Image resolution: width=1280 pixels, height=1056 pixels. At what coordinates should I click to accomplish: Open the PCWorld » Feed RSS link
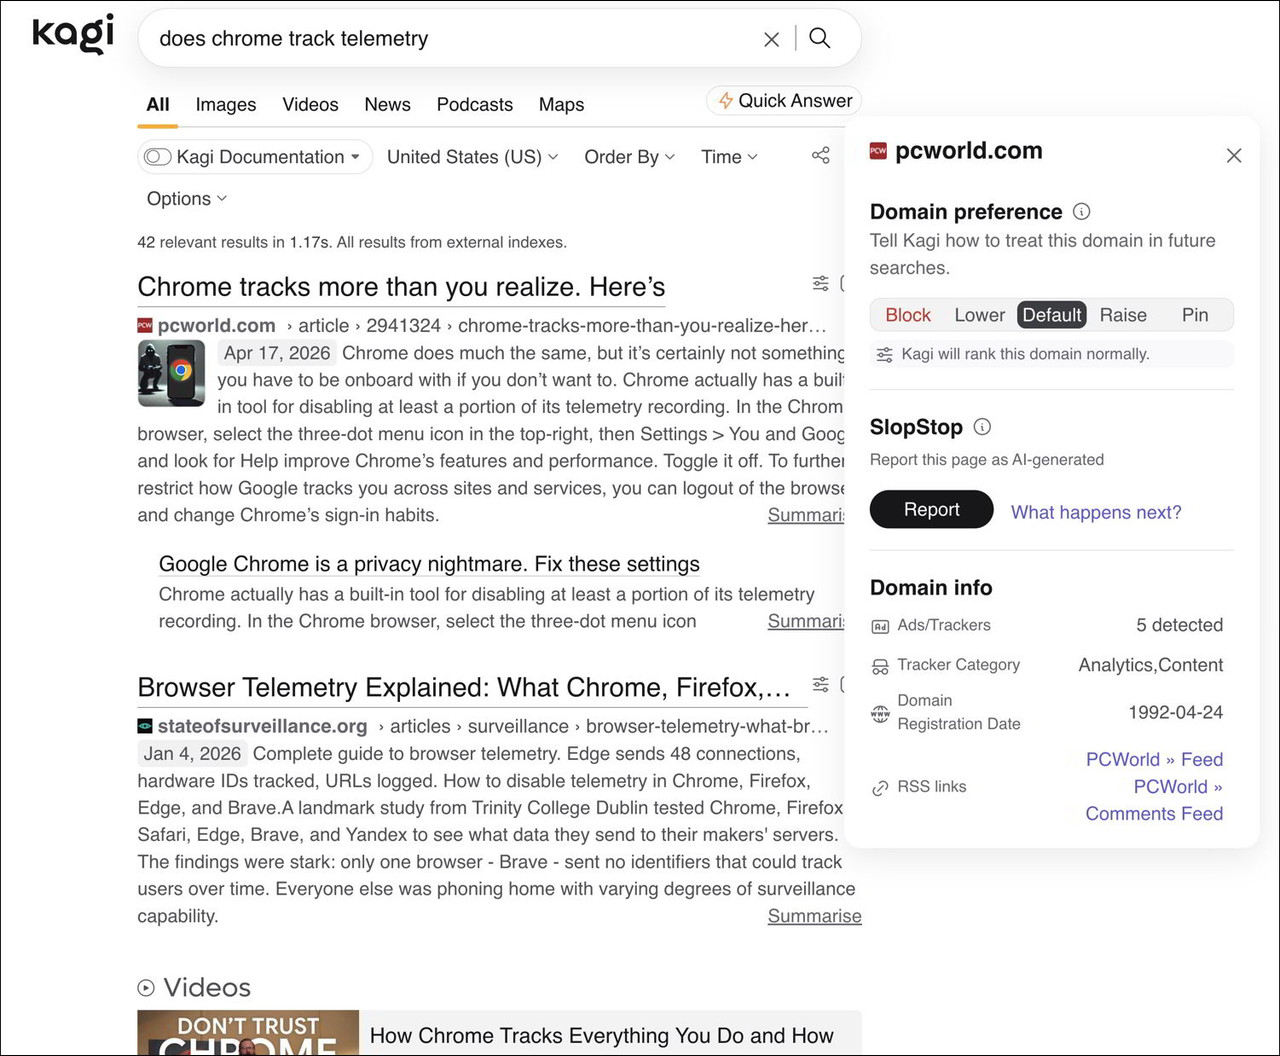[x=1154, y=760]
